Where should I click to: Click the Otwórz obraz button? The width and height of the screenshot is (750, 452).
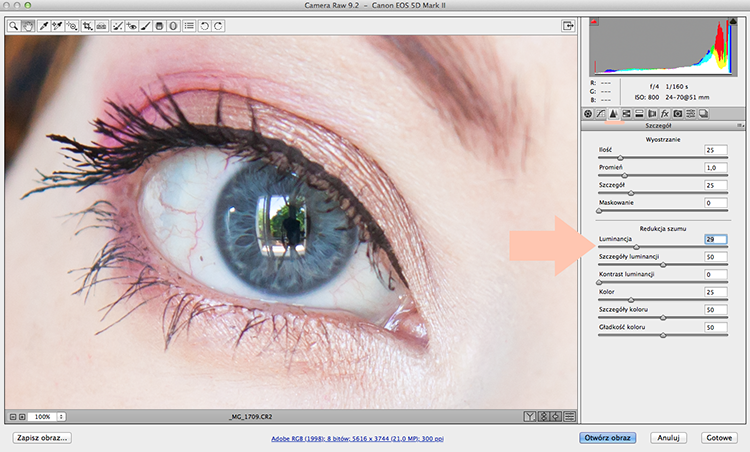click(607, 438)
